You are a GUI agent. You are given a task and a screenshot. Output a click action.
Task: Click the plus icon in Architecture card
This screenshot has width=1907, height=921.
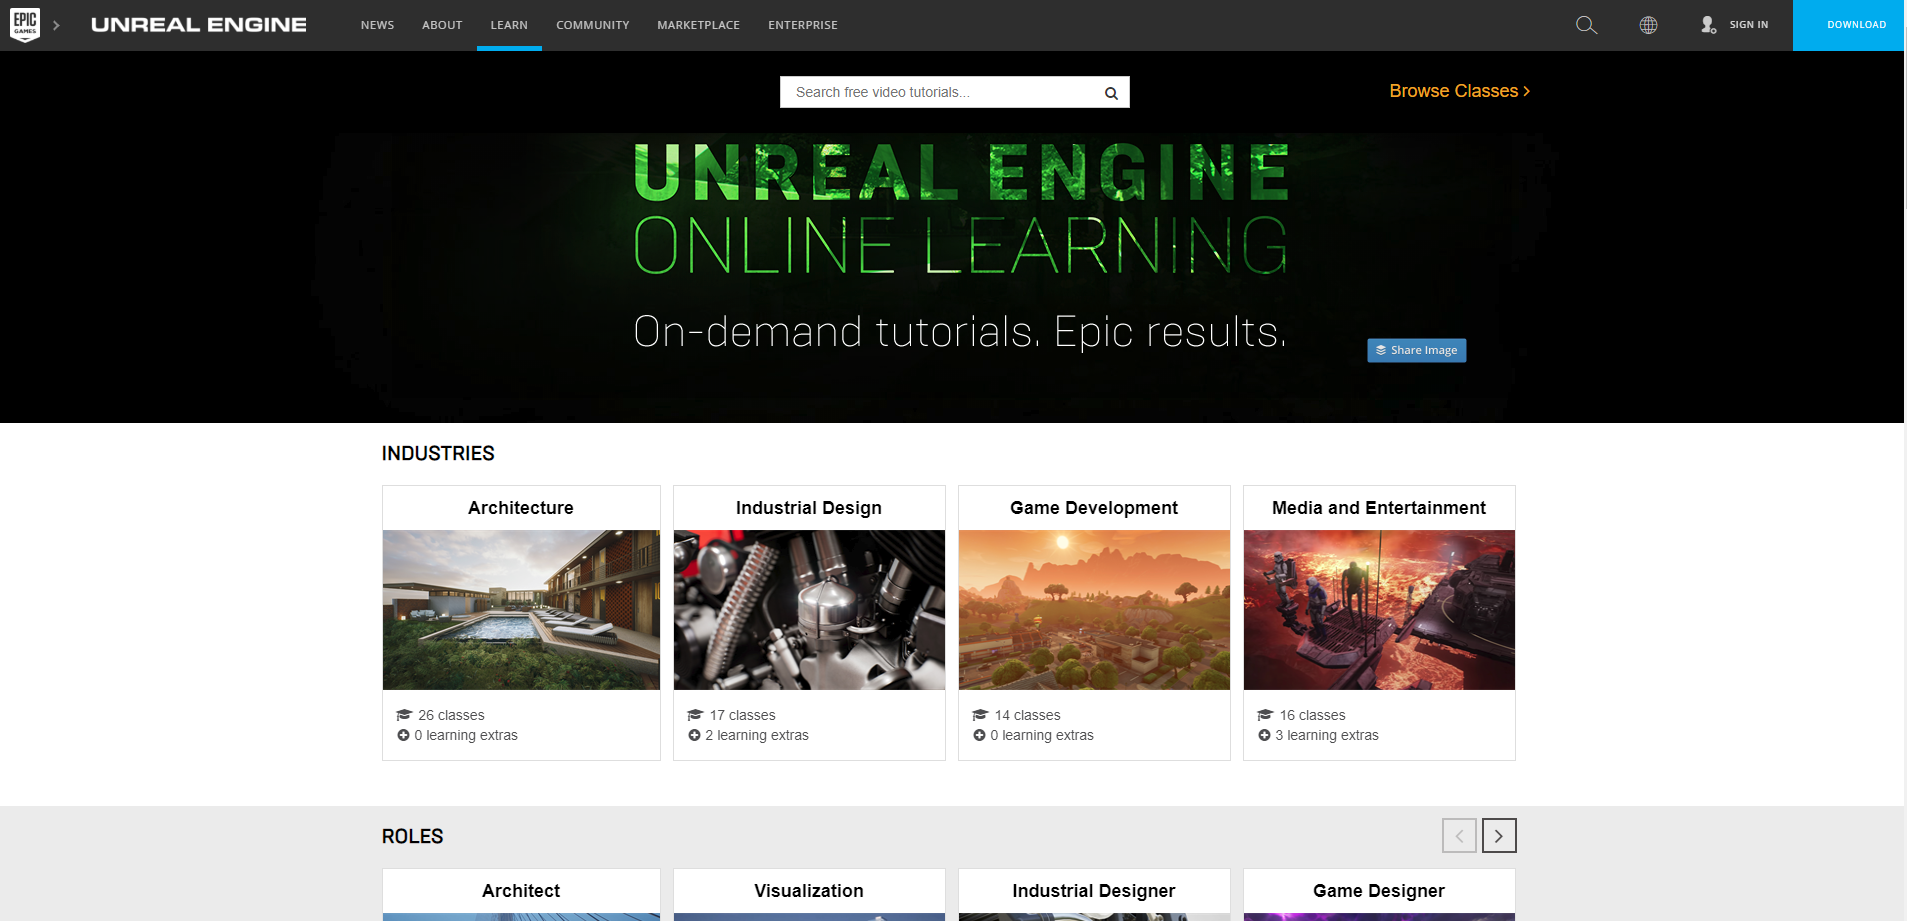coord(403,735)
